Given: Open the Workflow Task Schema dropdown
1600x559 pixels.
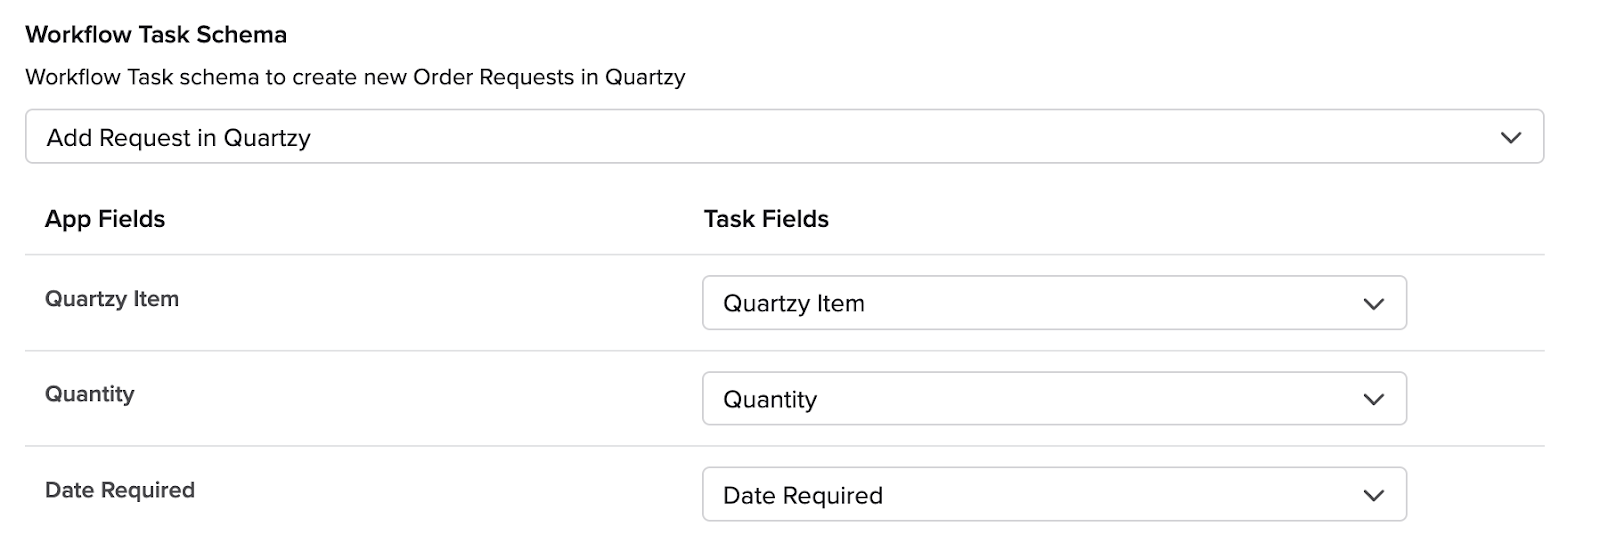Looking at the screenshot, I should coord(784,137).
